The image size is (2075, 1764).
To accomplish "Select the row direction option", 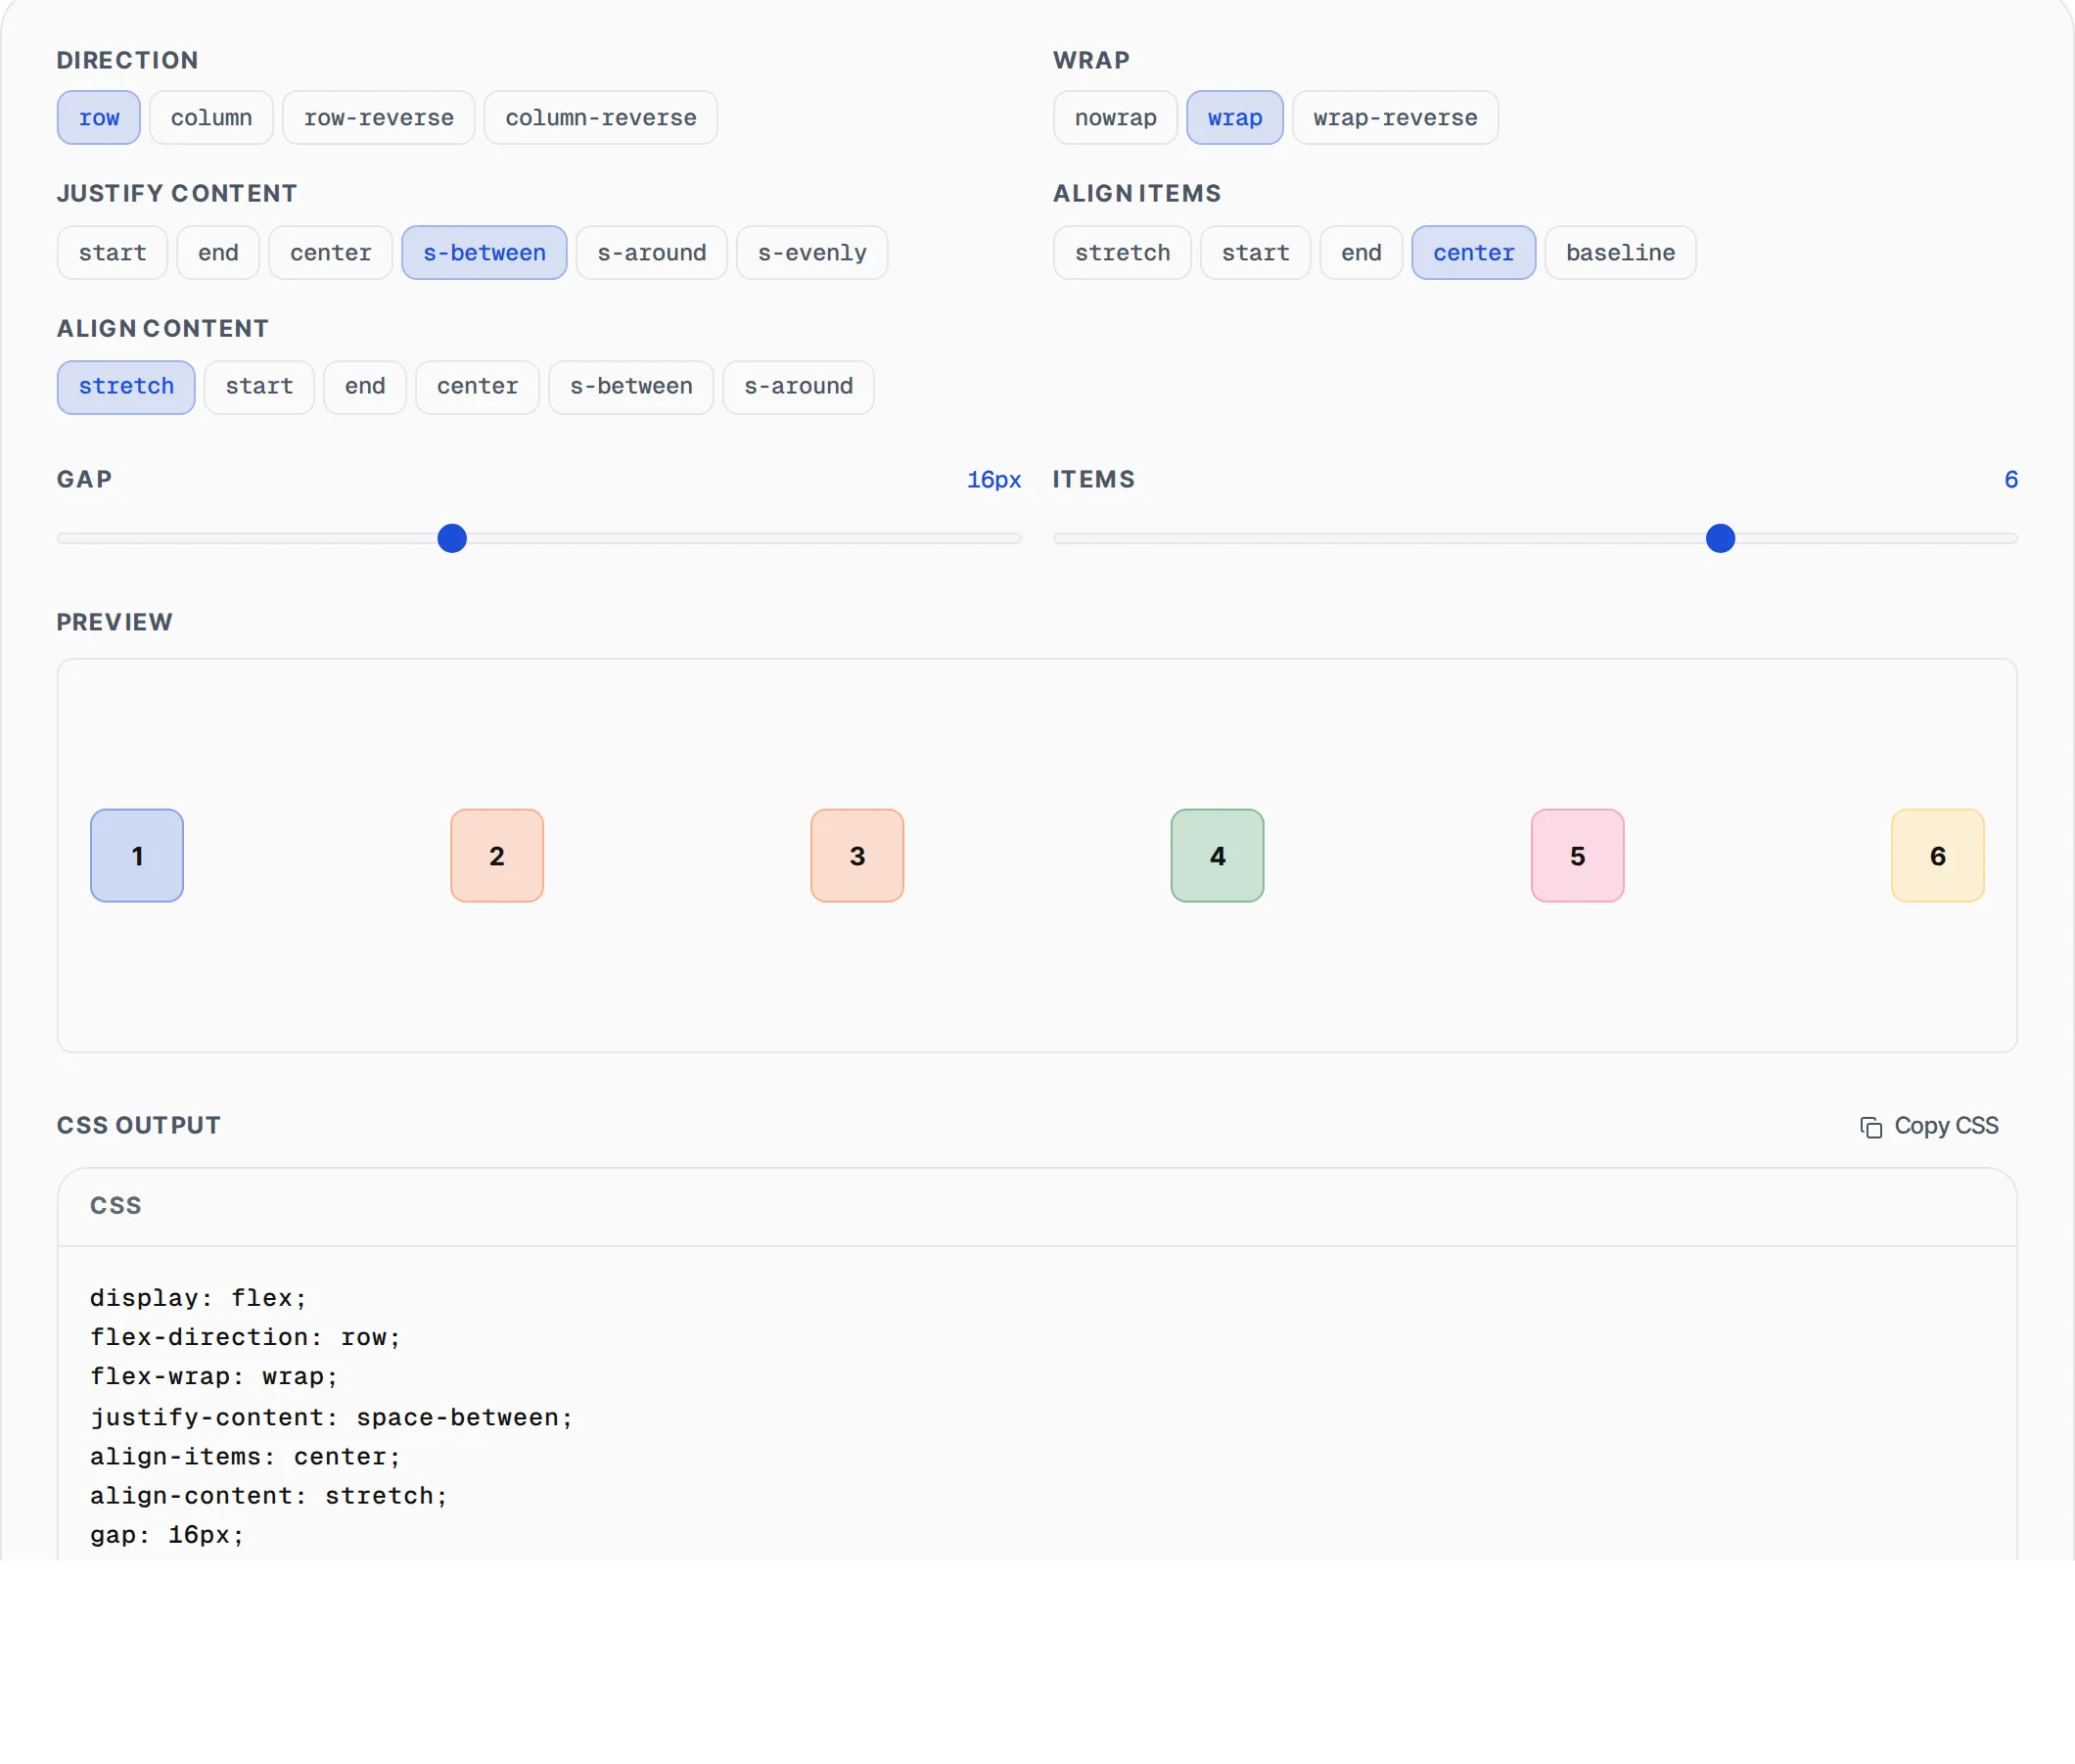I will tap(98, 118).
